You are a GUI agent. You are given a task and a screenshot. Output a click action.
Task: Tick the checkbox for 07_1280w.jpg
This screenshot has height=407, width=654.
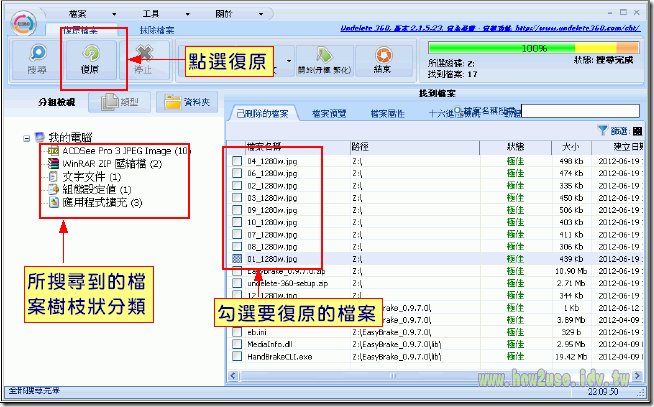[x=237, y=234]
